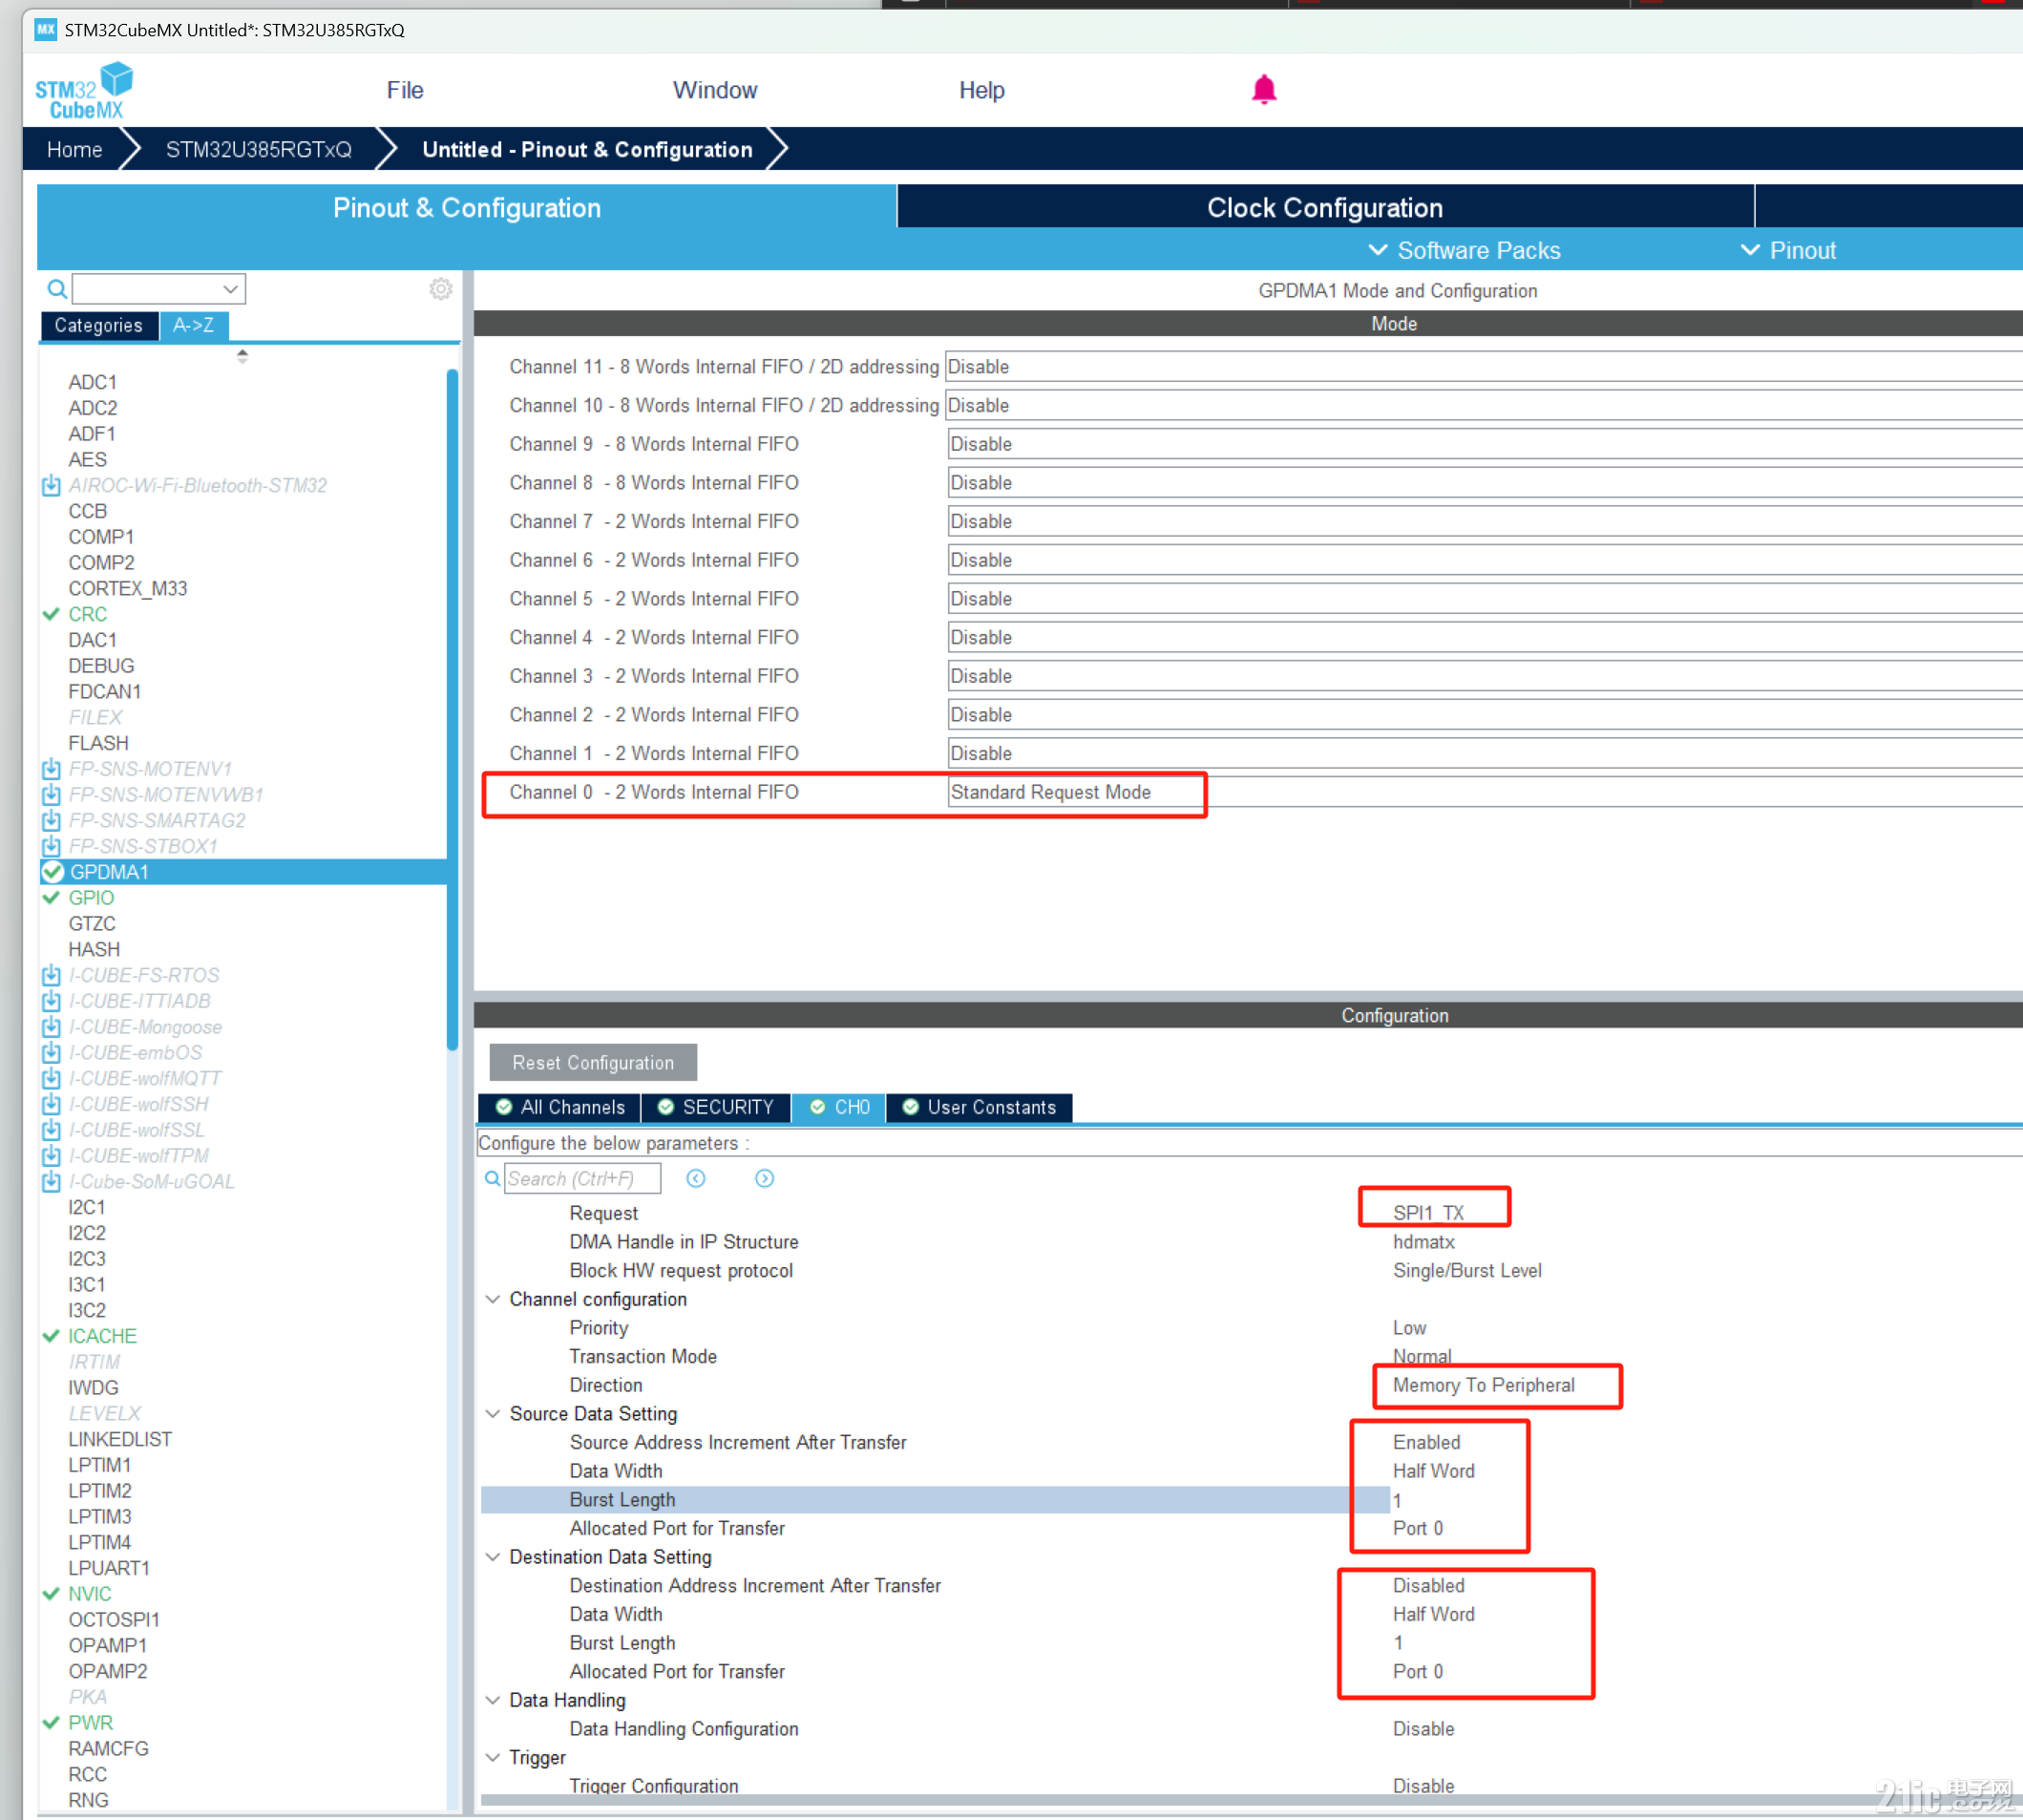2023x1820 pixels.
Task: Click the download icon next to FP-SNS-STBOX1
Action: (x=51, y=846)
